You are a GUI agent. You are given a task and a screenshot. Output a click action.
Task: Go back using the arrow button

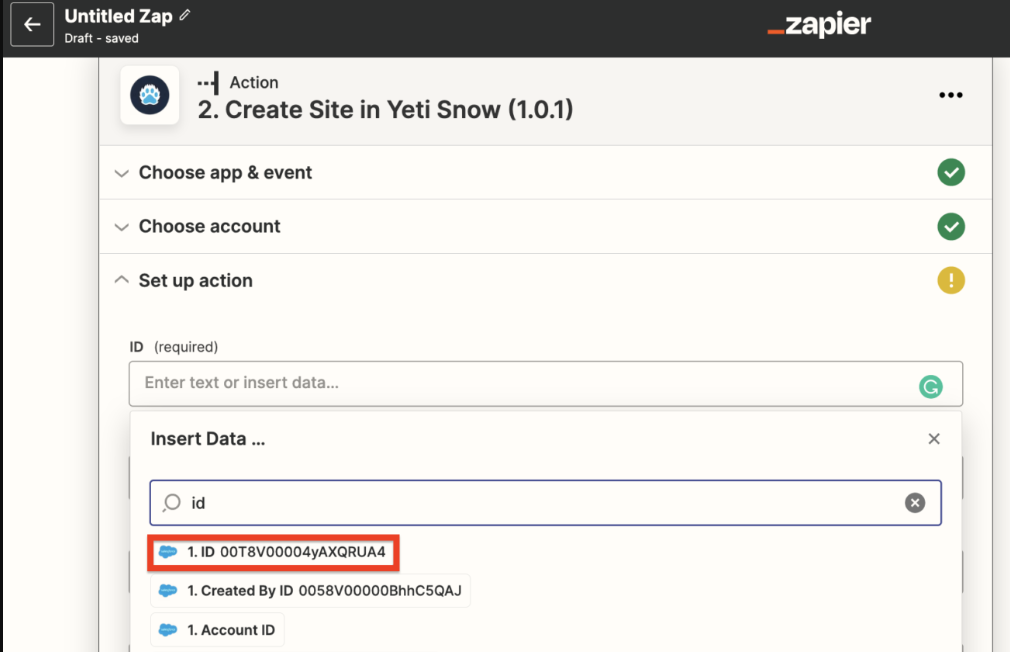tap(32, 24)
